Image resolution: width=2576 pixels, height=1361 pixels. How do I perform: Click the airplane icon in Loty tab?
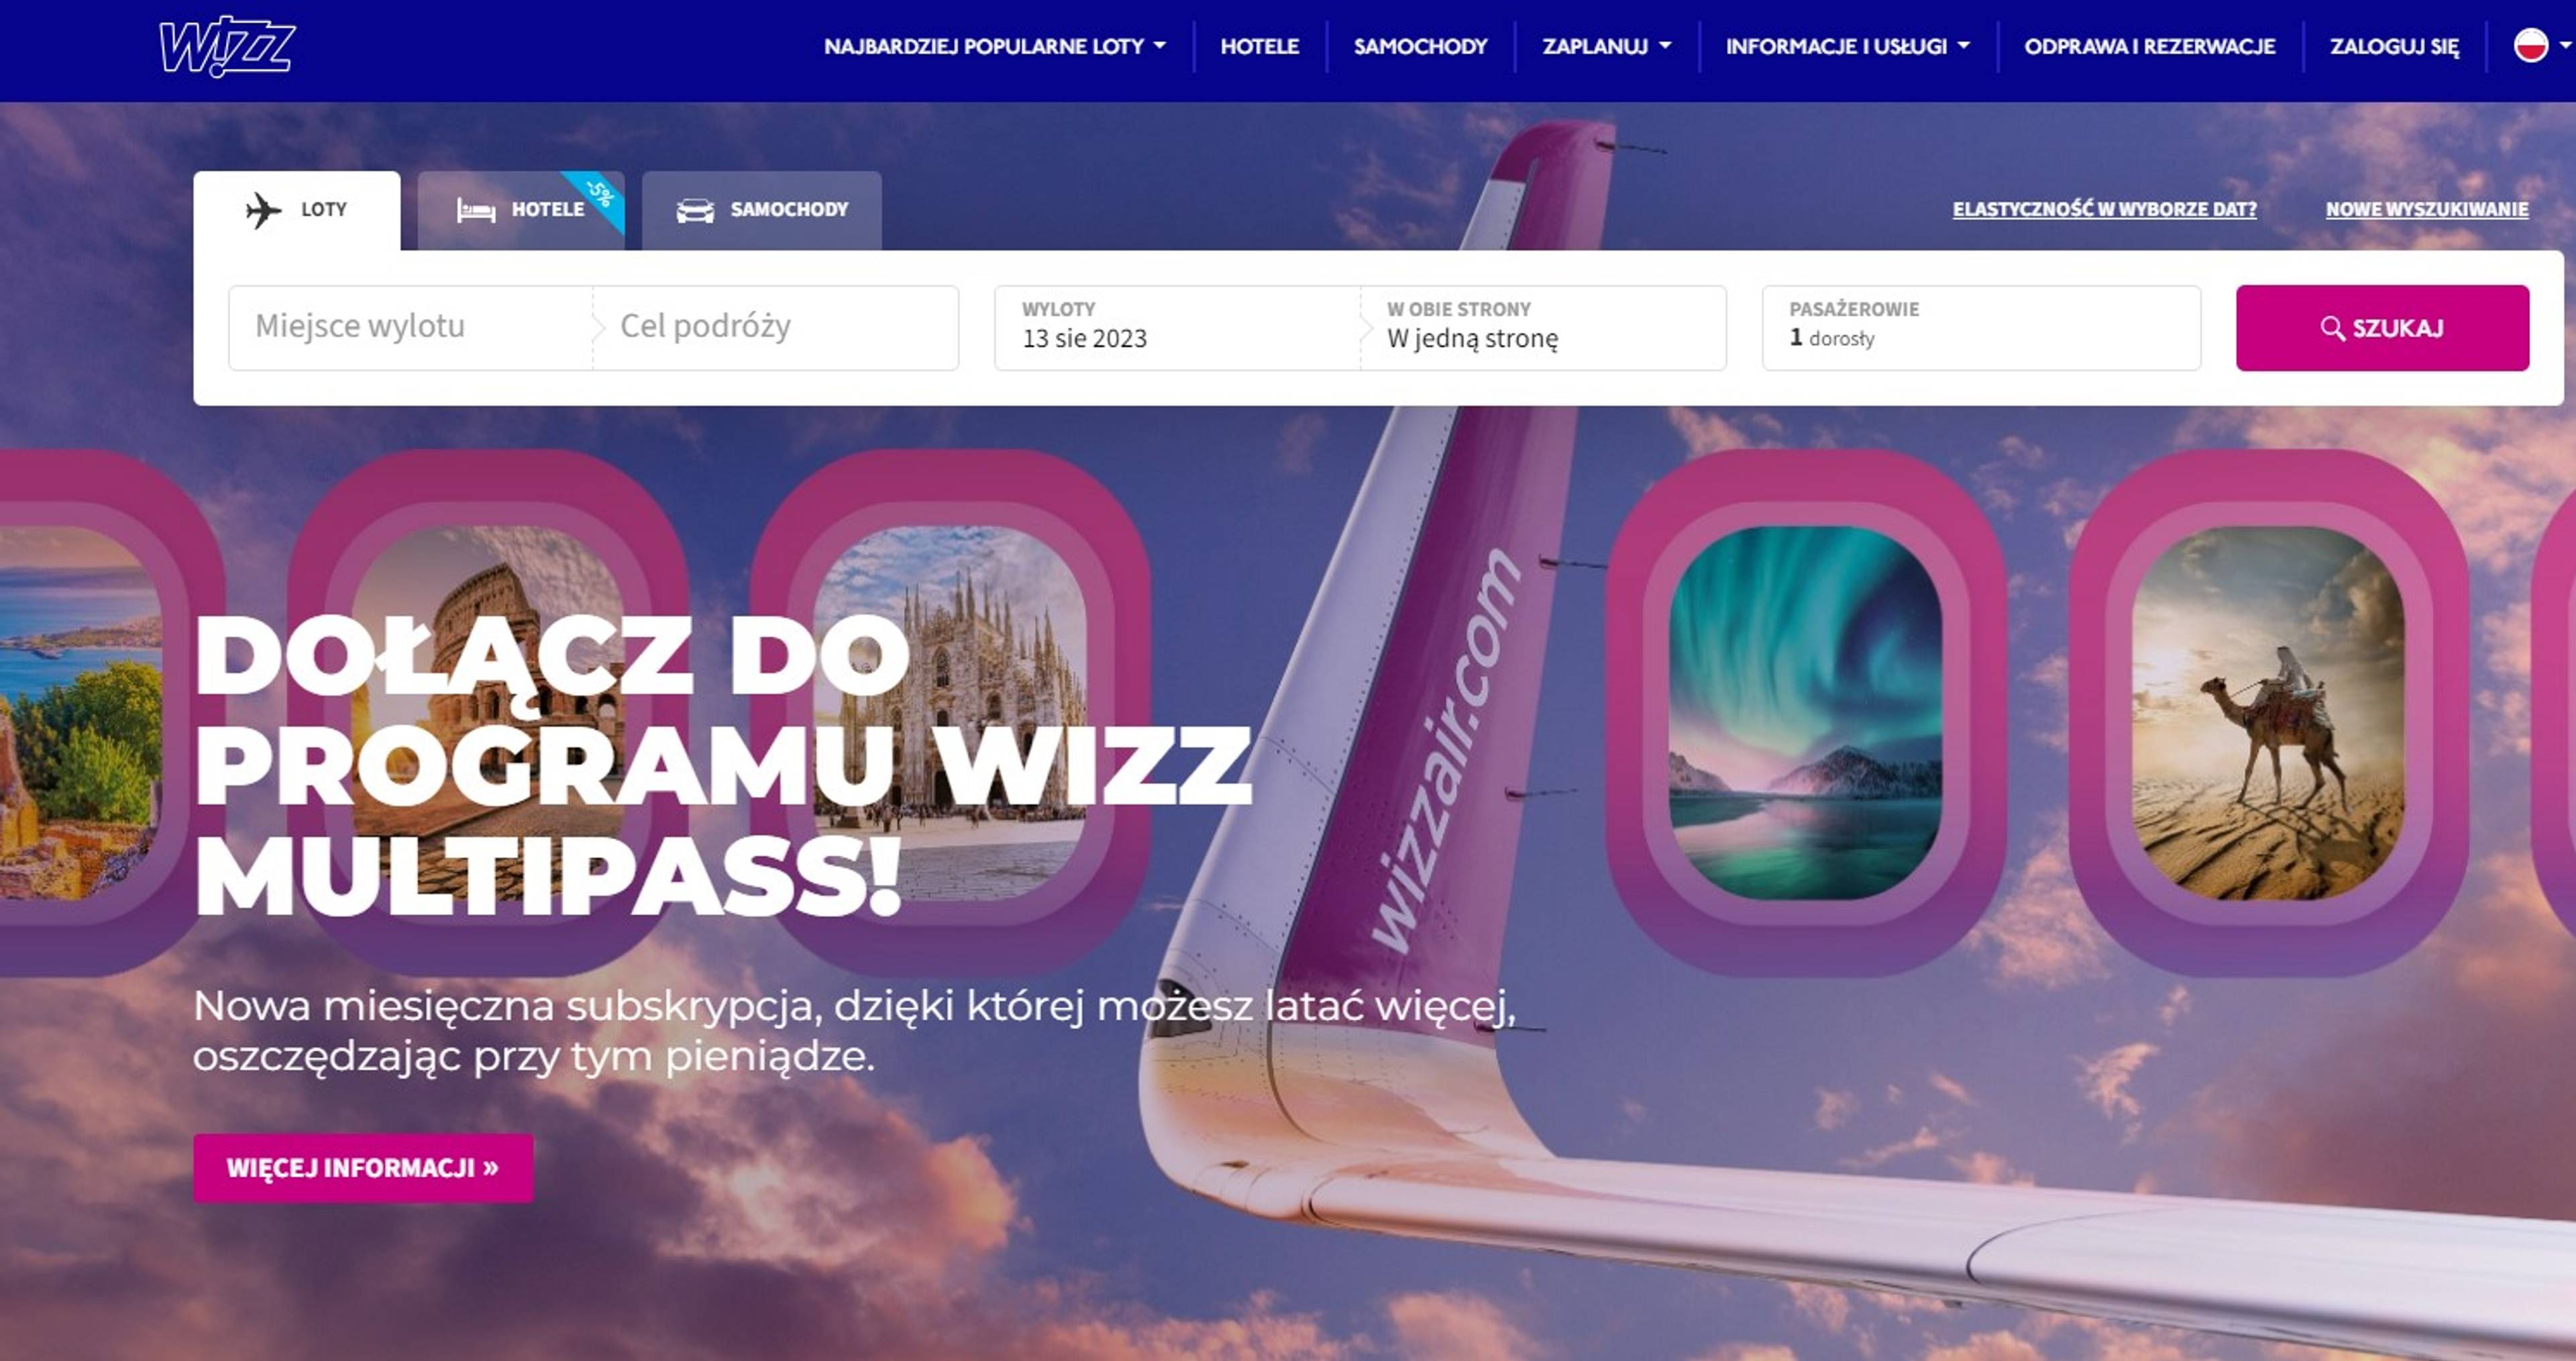click(x=263, y=210)
